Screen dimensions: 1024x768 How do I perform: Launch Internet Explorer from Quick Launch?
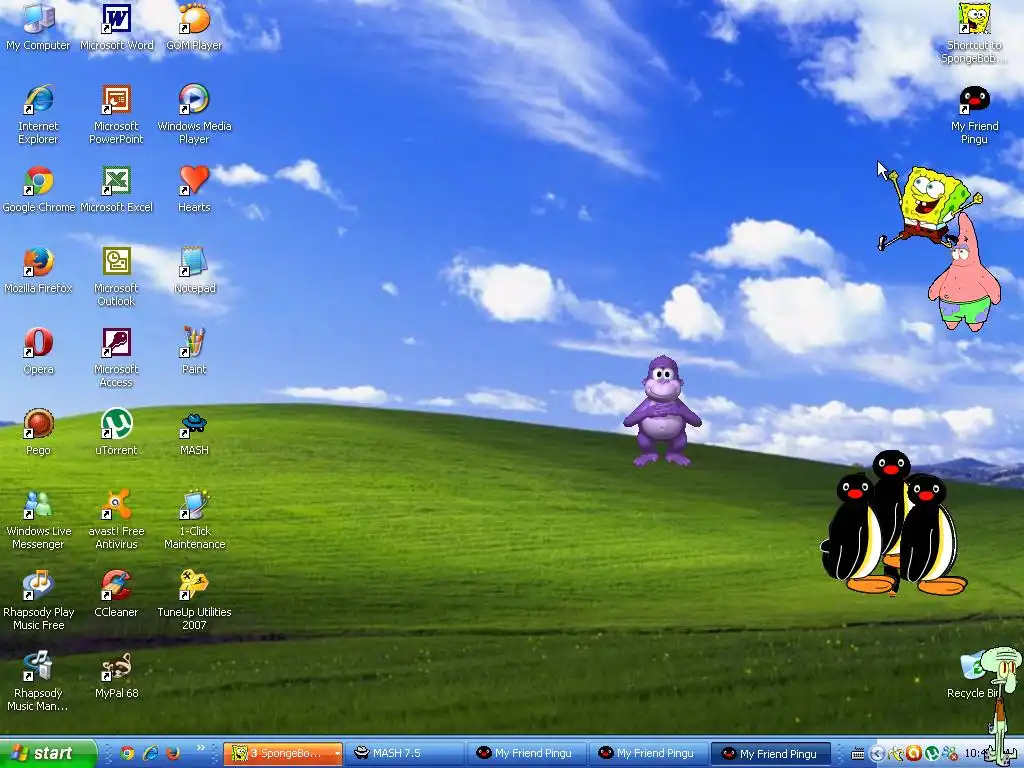[150, 753]
